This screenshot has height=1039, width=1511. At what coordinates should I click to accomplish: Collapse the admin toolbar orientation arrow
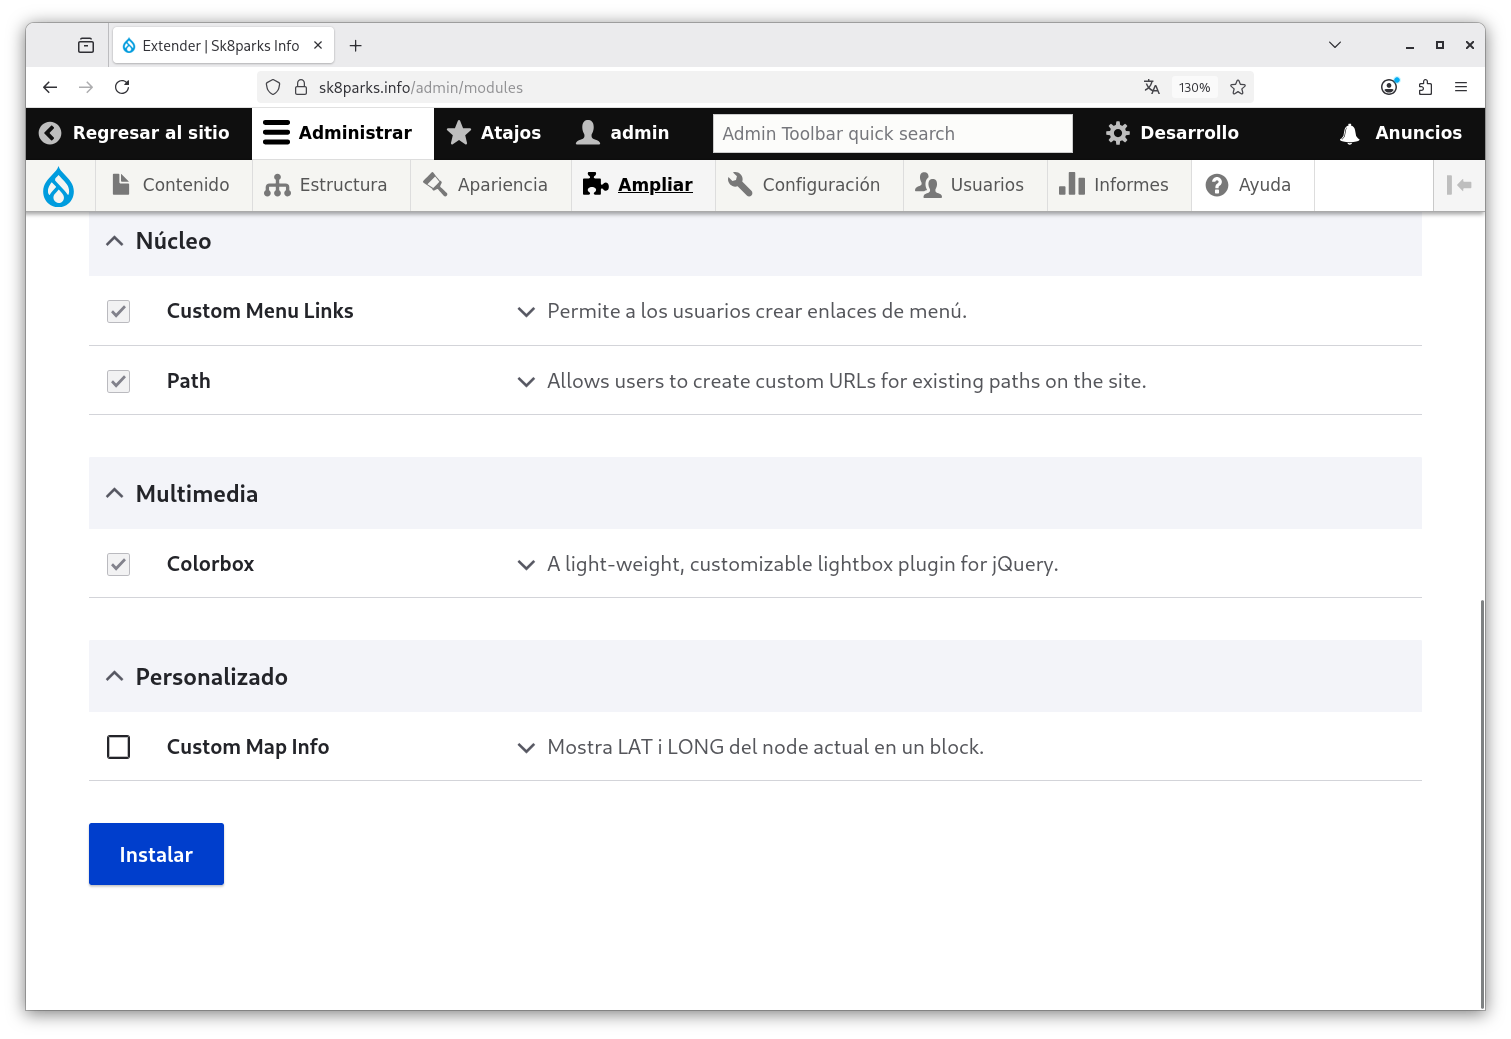click(1459, 185)
